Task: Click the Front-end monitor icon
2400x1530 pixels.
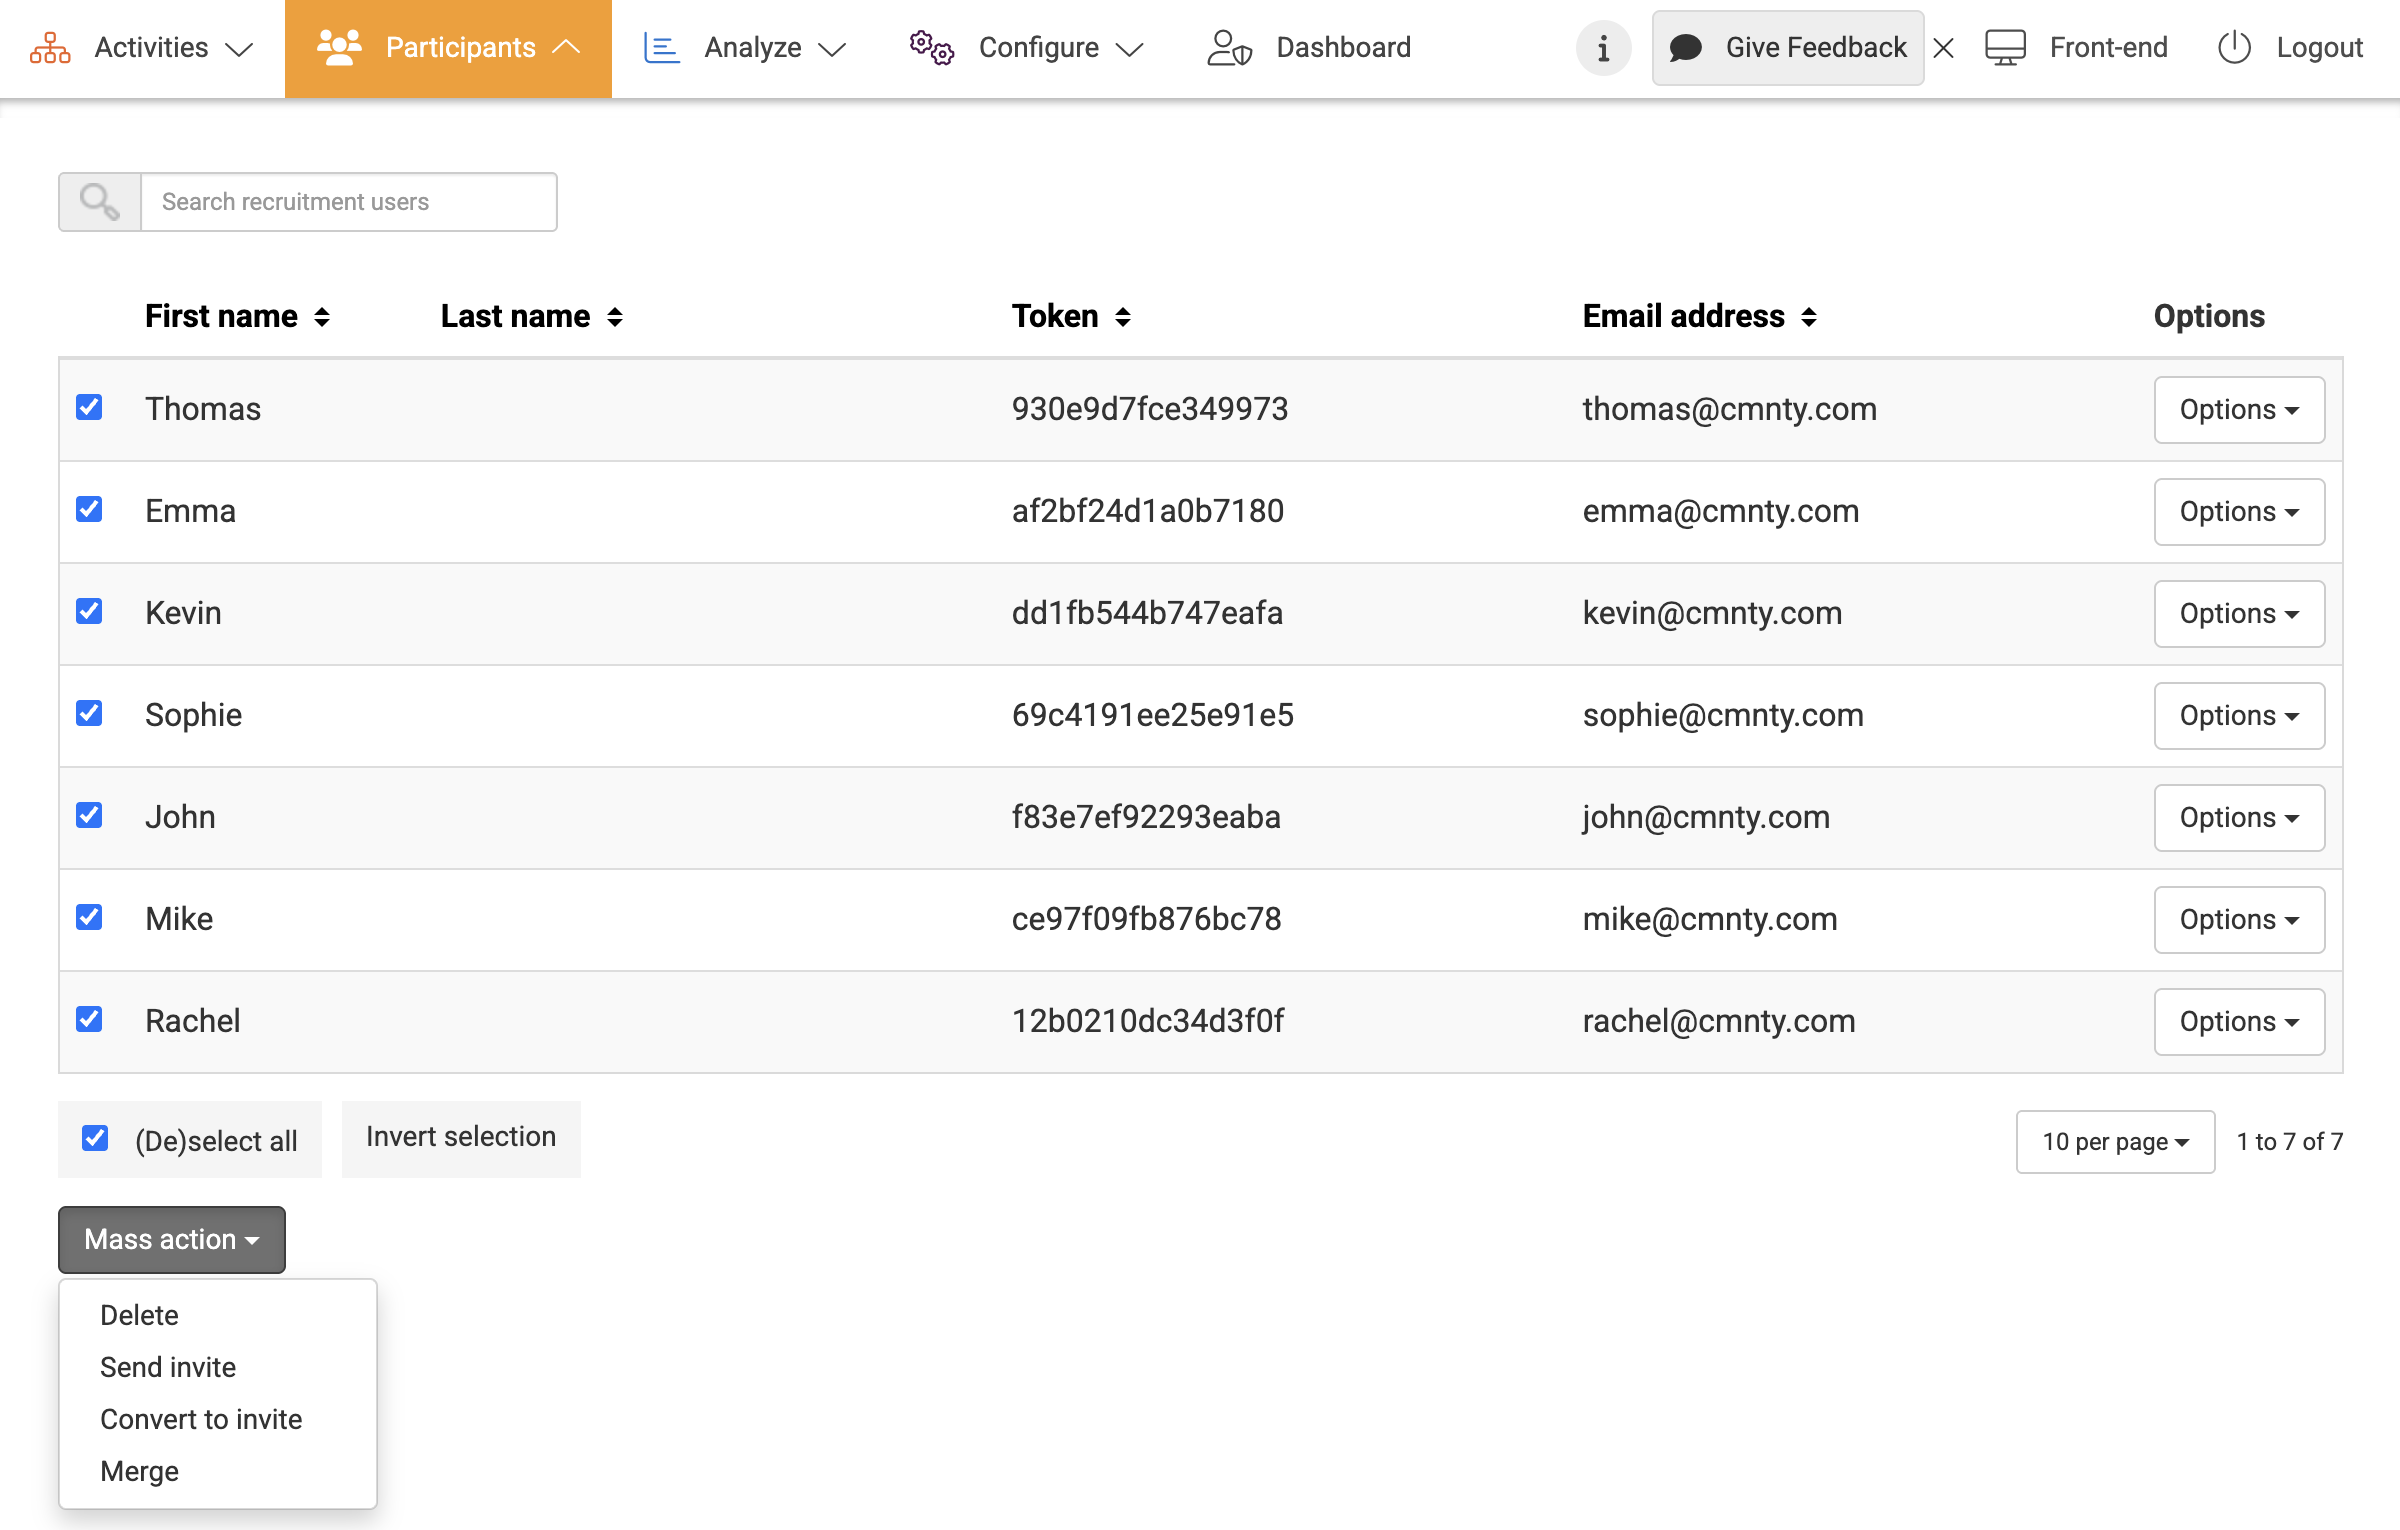Action: click(x=2004, y=48)
